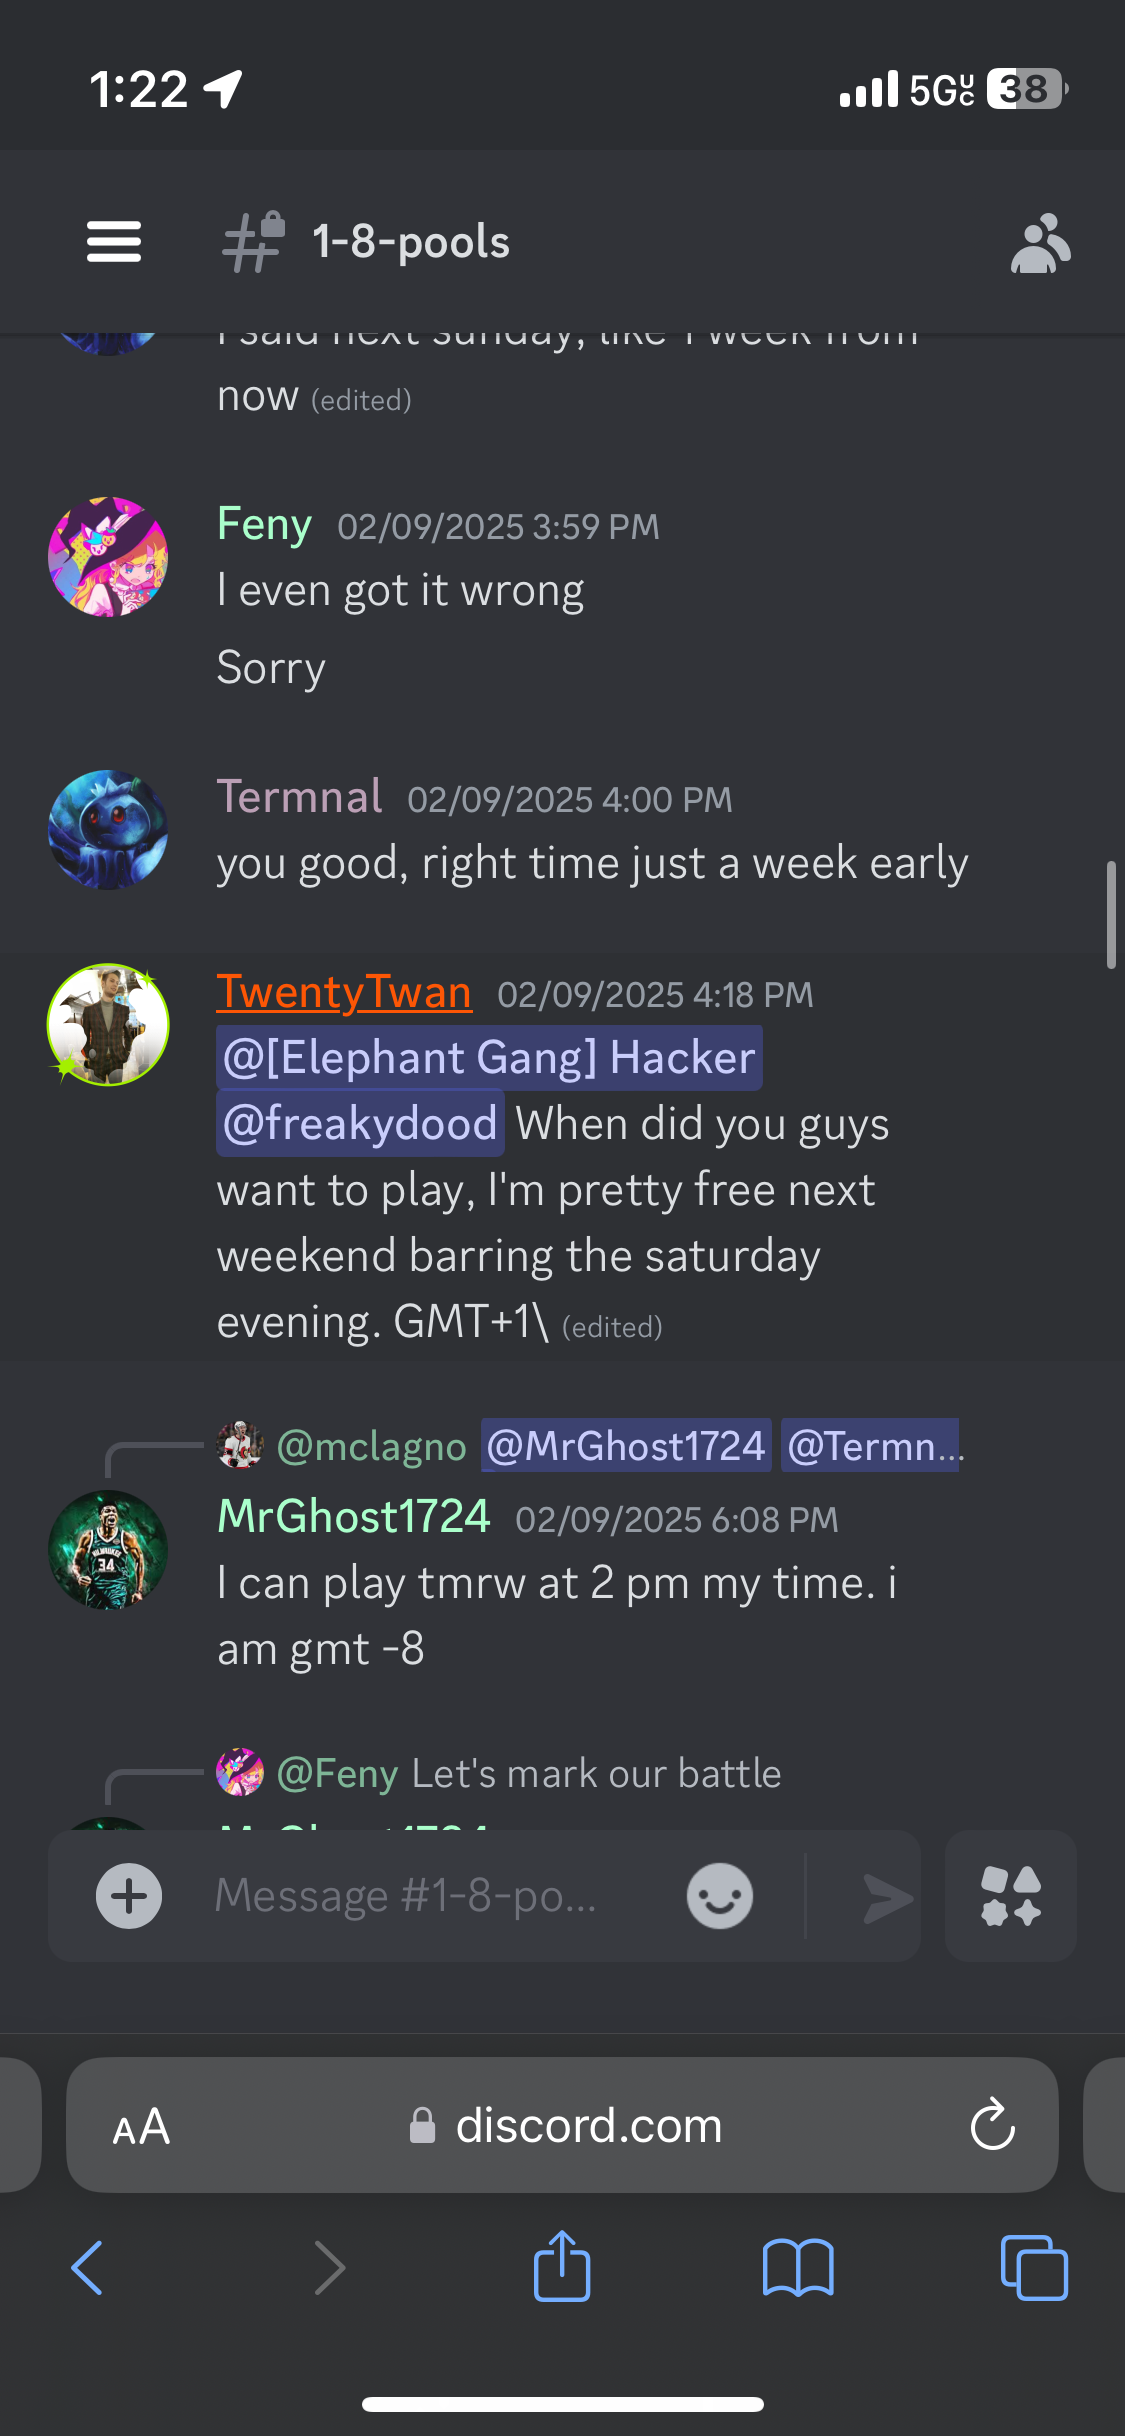Open Safari bookmarks
The height and width of the screenshot is (2436, 1125).
pyautogui.click(x=798, y=2267)
